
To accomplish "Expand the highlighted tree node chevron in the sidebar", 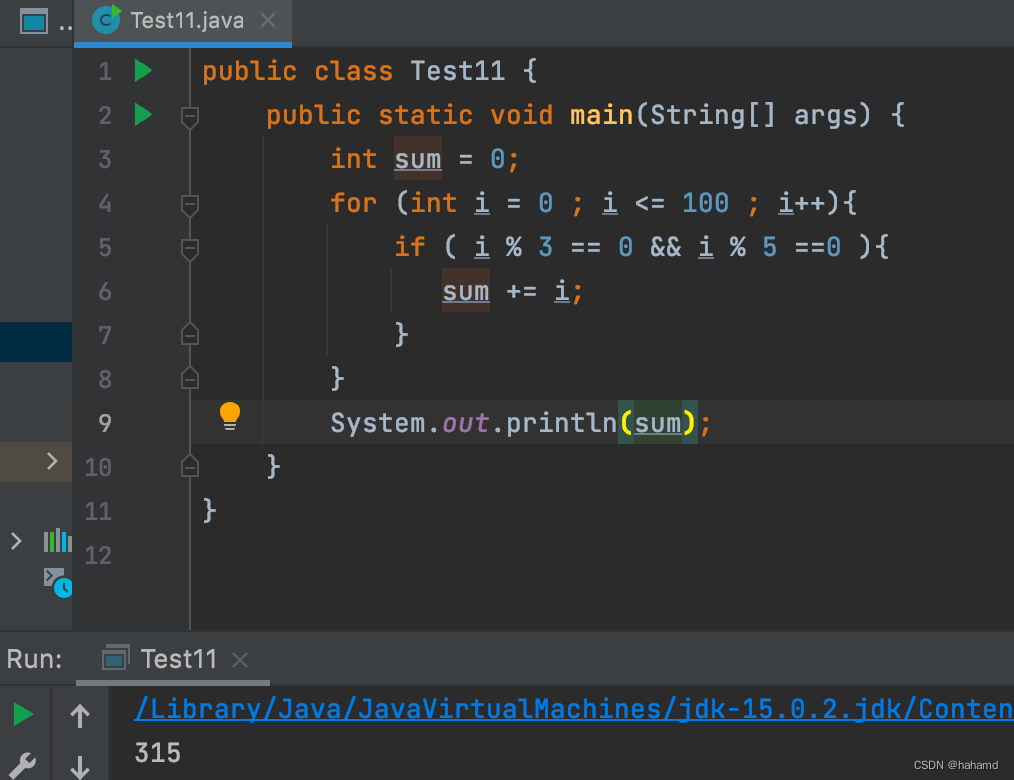I will pos(52,461).
